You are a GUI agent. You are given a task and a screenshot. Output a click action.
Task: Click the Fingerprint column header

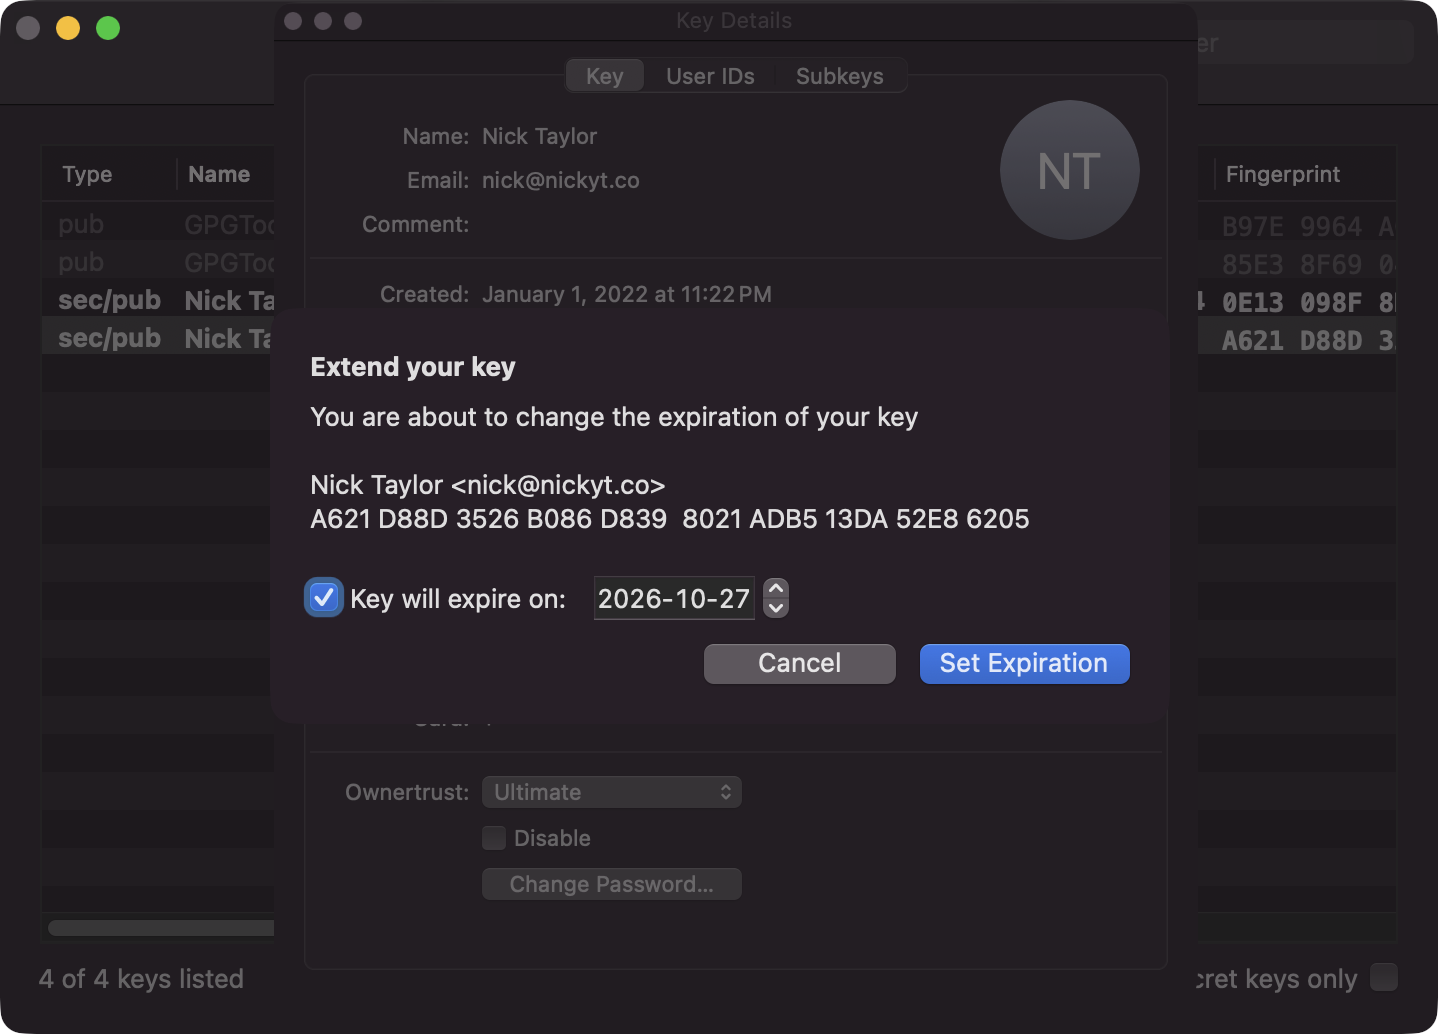[1283, 174]
